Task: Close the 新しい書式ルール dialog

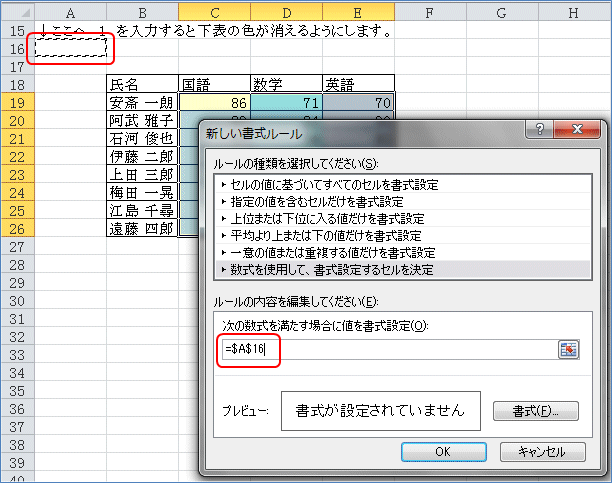Action: pyautogui.click(x=576, y=129)
